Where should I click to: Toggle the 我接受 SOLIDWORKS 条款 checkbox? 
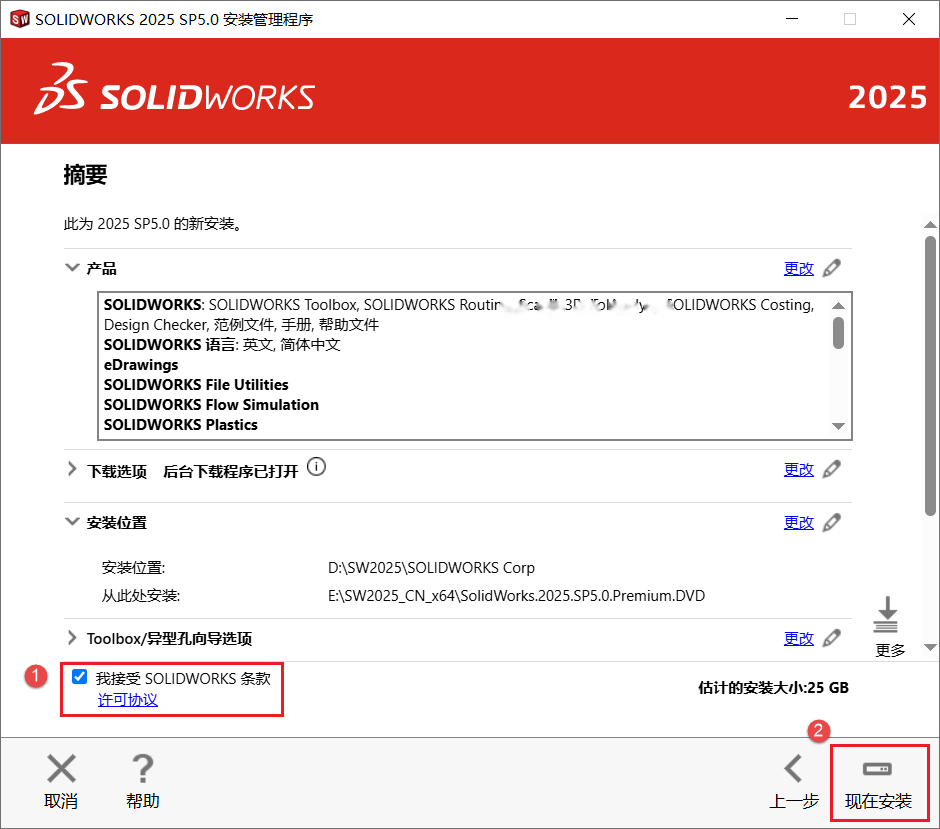click(x=79, y=677)
